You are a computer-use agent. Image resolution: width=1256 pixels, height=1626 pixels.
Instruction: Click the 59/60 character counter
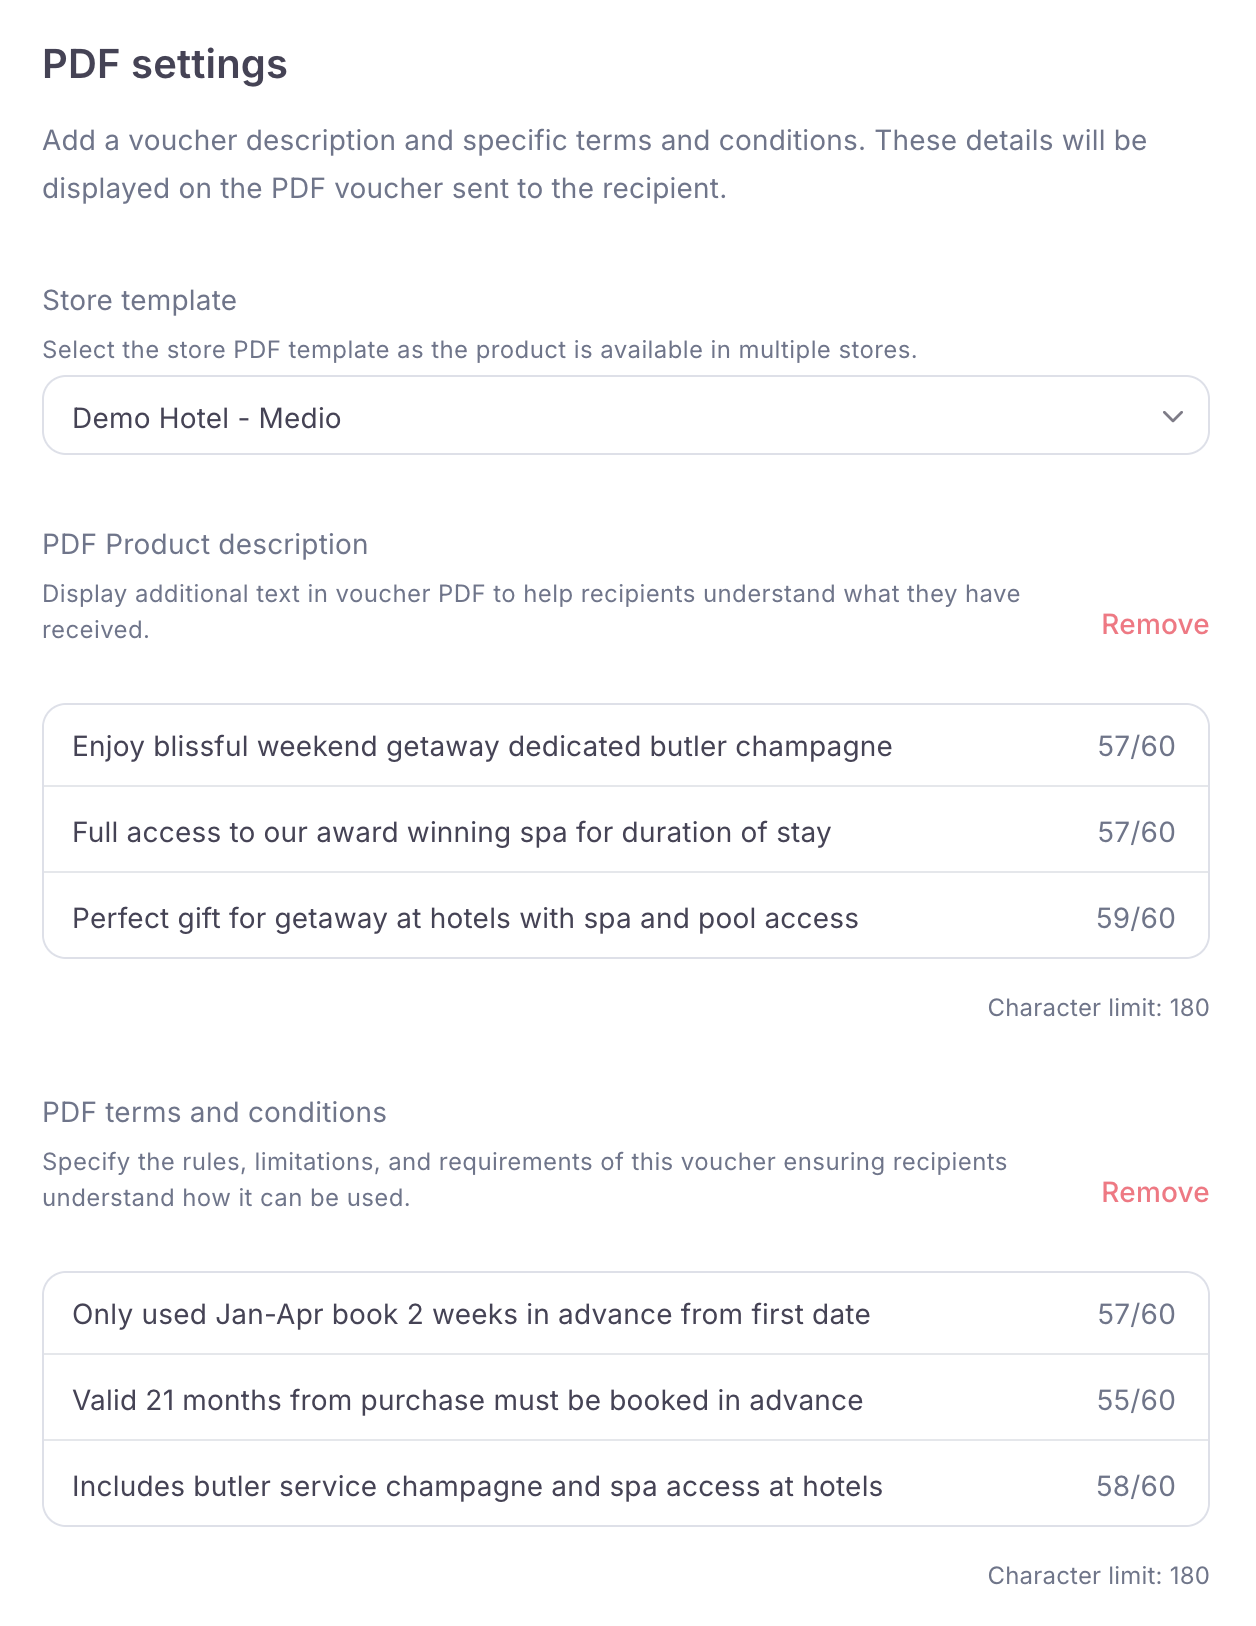point(1135,918)
